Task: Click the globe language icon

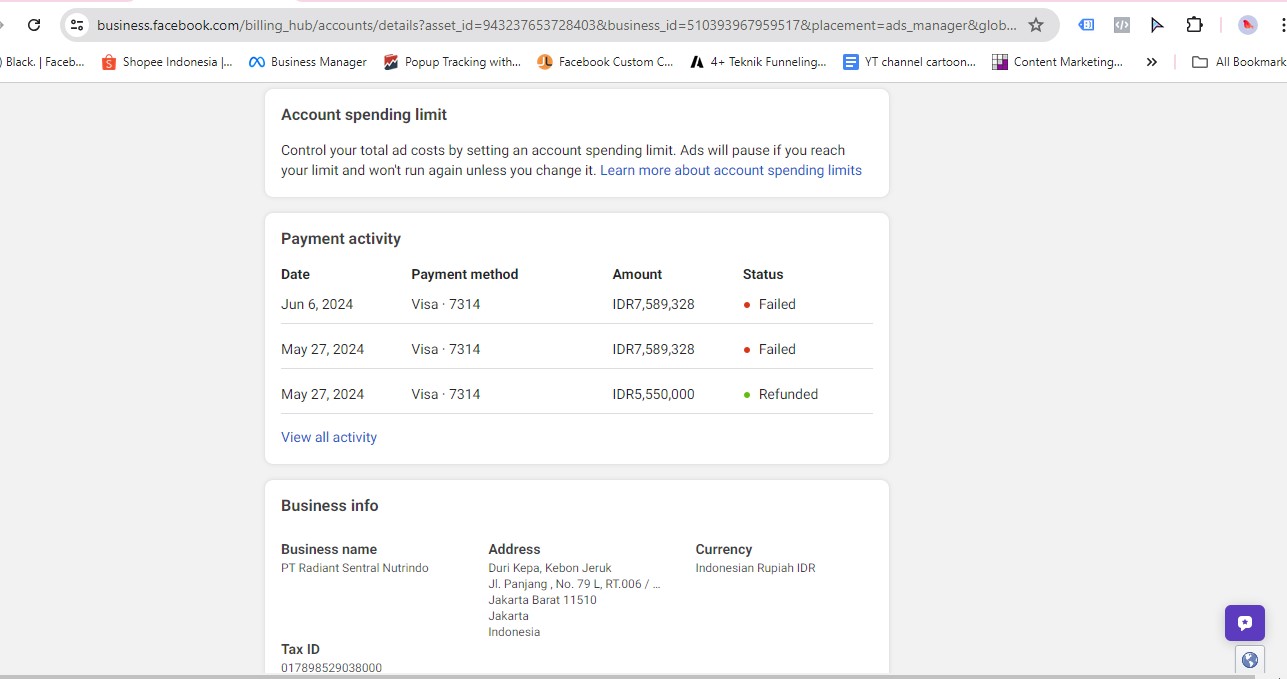Action: pyautogui.click(x=1249, y=660)
